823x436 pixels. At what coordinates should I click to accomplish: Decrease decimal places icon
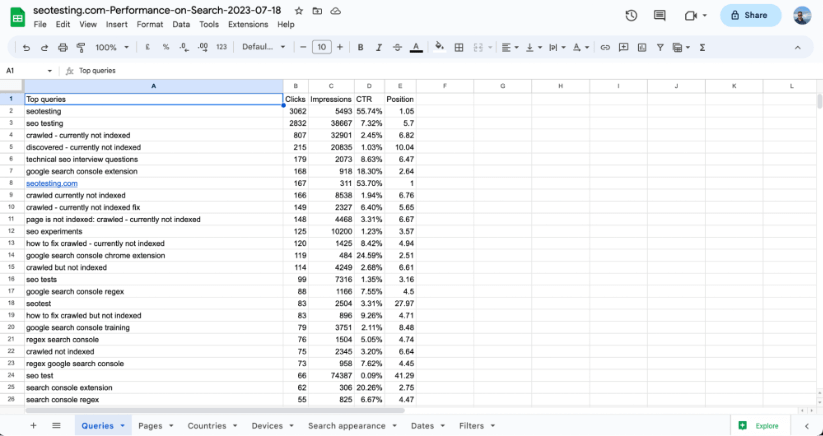[184, 47]
